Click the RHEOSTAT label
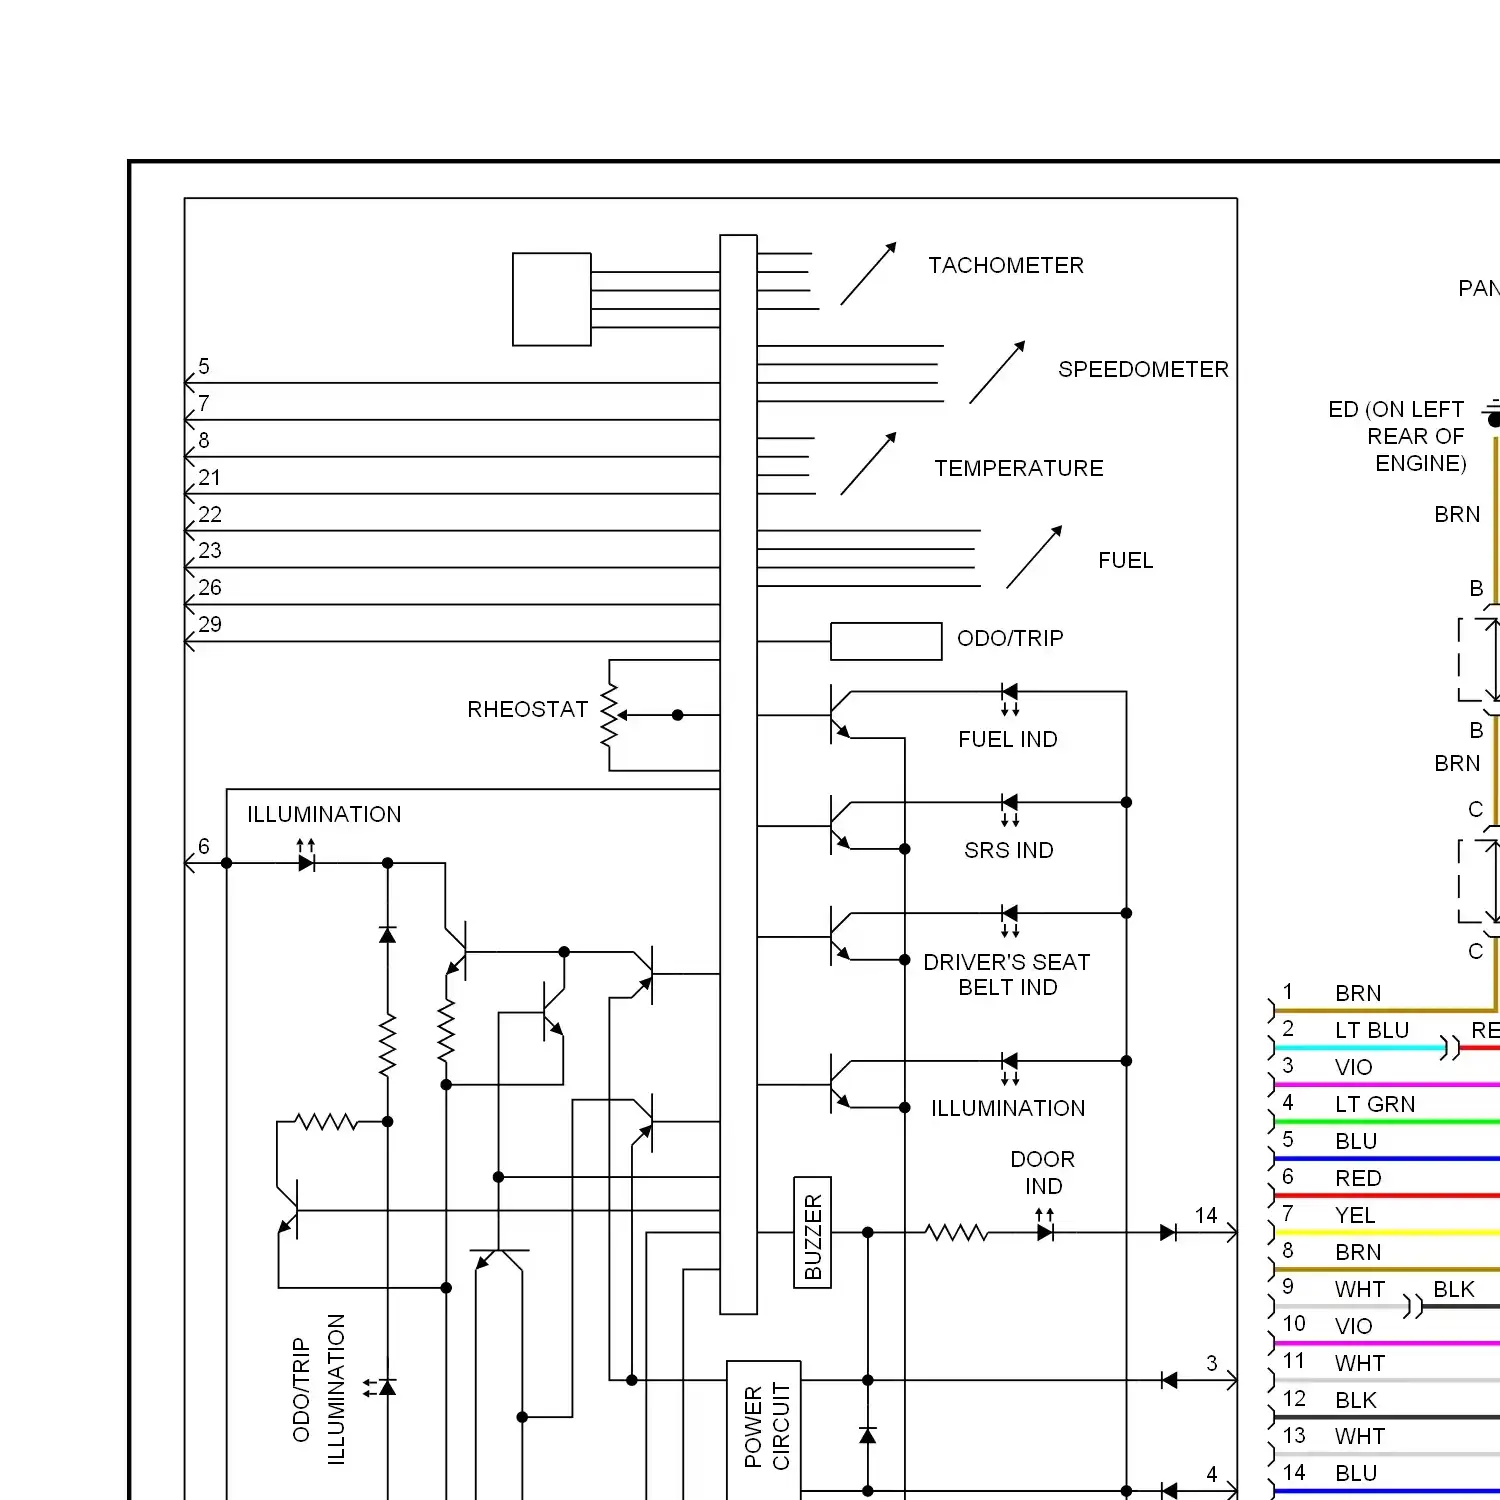This screenshot has width=1500, height=1500. point(527,709)
